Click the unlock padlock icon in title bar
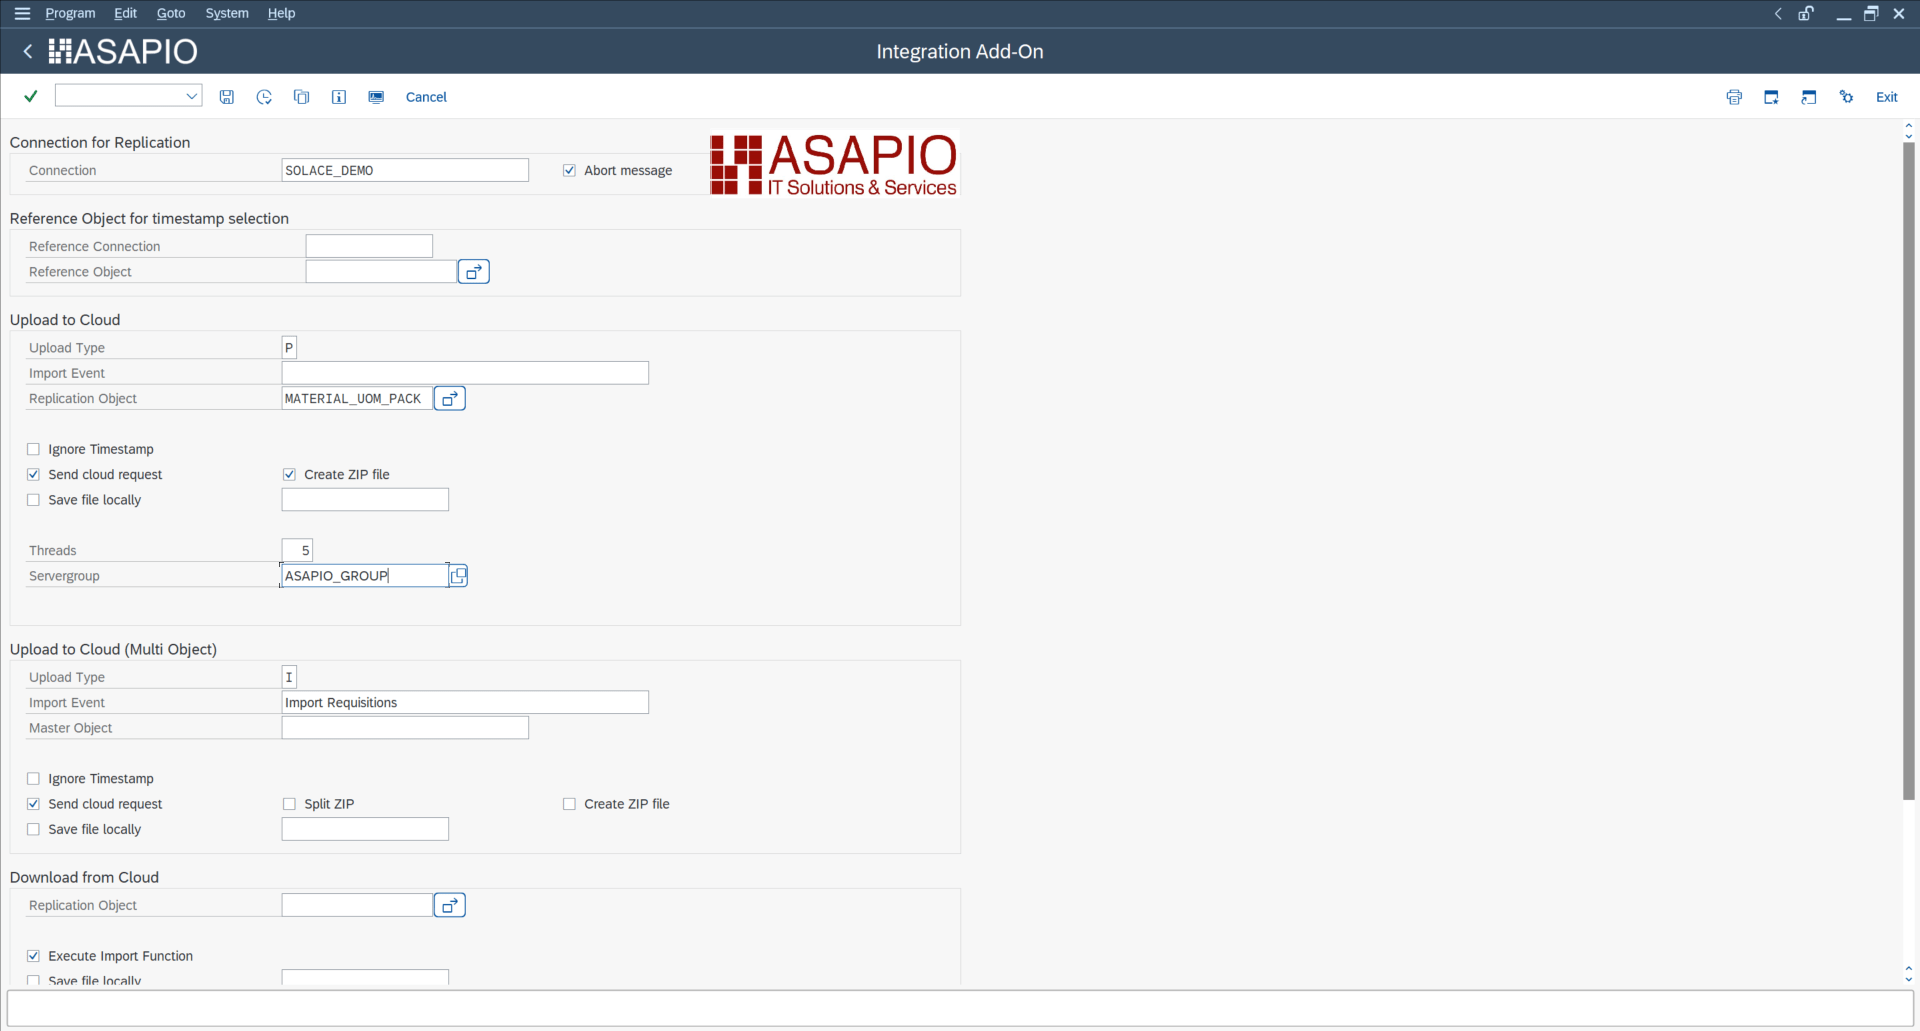 pos(1806,13)
